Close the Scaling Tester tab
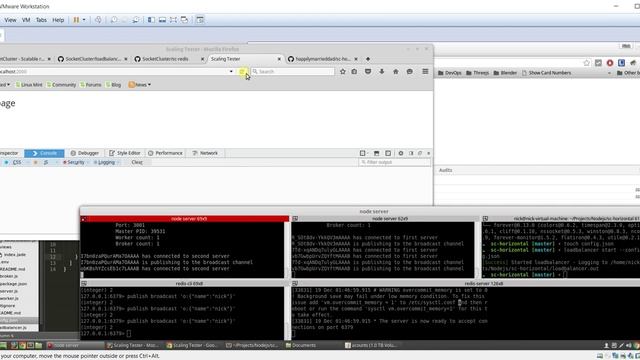The height and width of the screenshot is (360, 640). [x=279, y=59]
